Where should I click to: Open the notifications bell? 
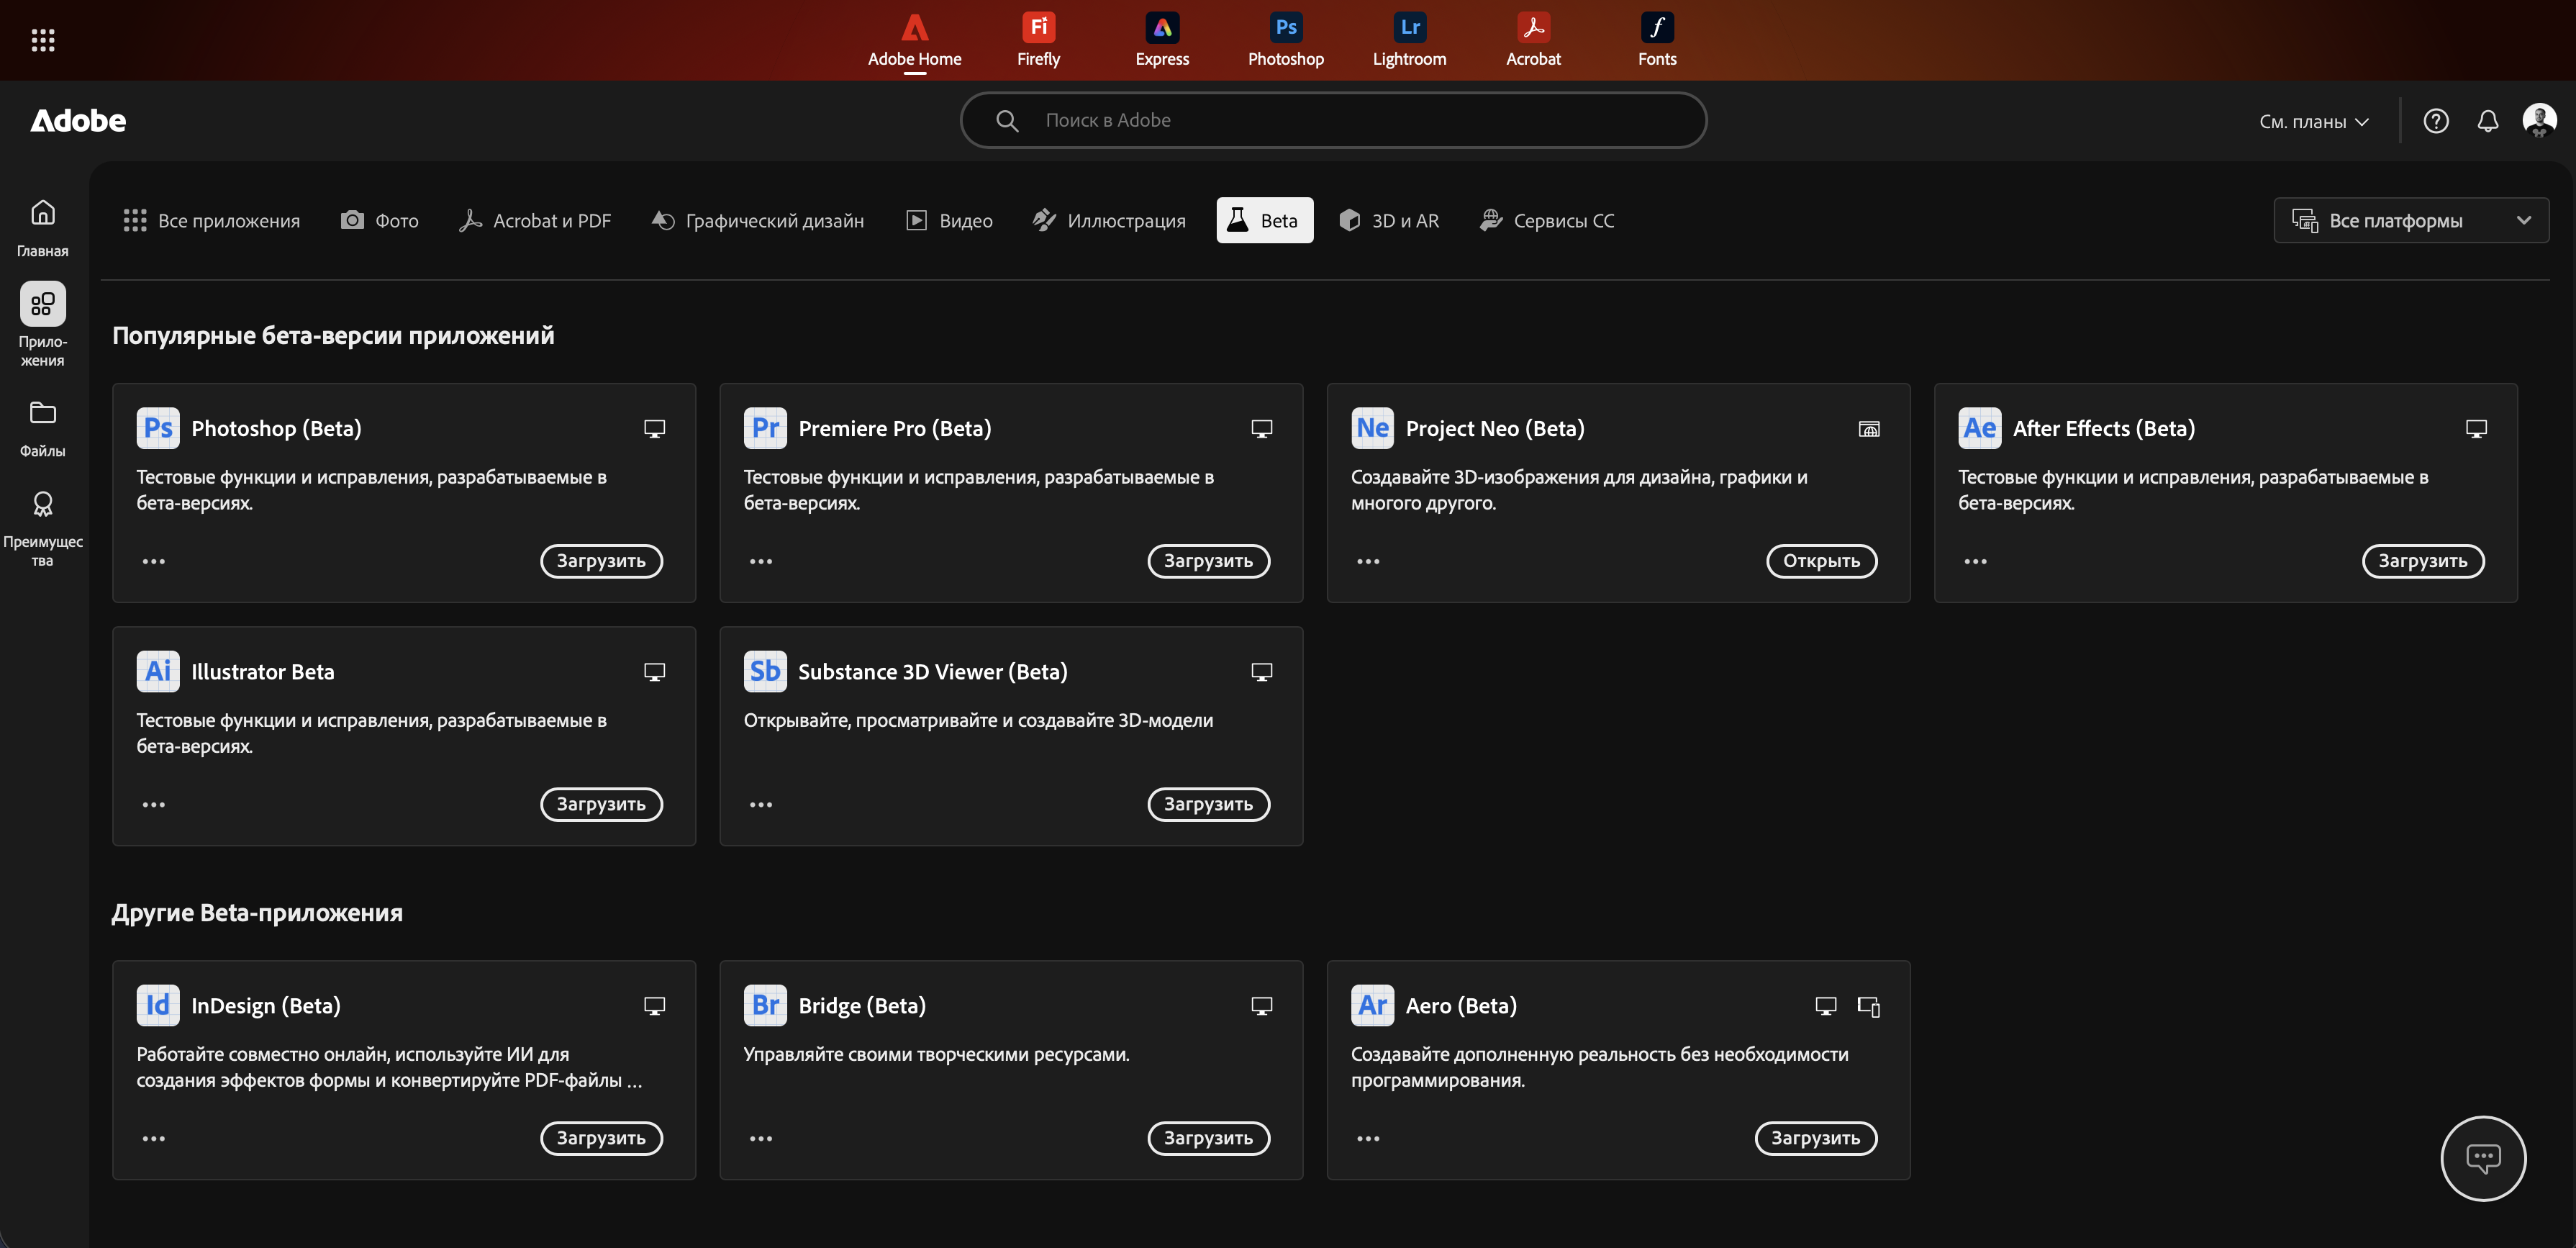click(2489, 120)
